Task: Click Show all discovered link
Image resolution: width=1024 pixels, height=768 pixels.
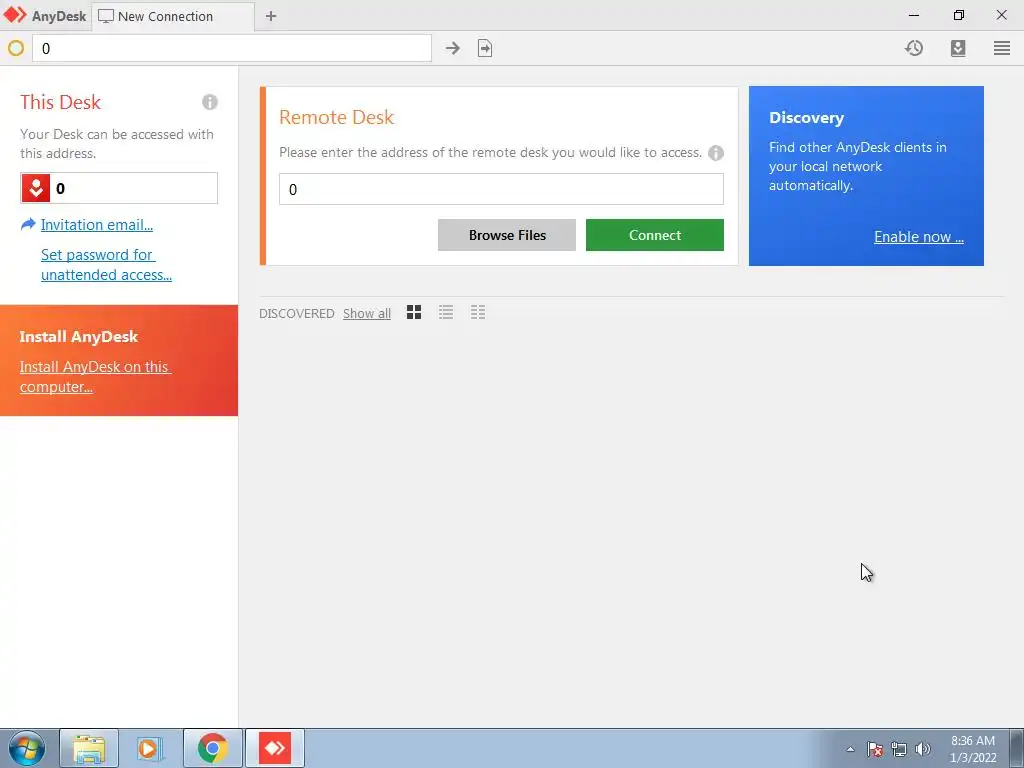Action: (x=367, y=313)
